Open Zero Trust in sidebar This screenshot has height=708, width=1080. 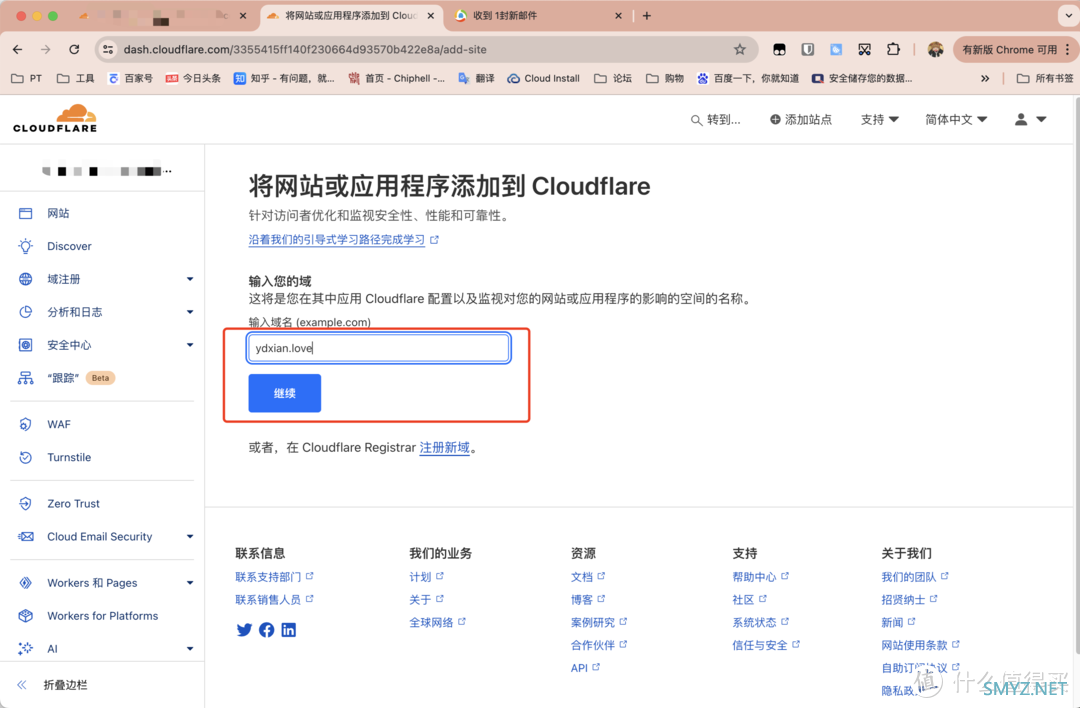coord(73,504)
